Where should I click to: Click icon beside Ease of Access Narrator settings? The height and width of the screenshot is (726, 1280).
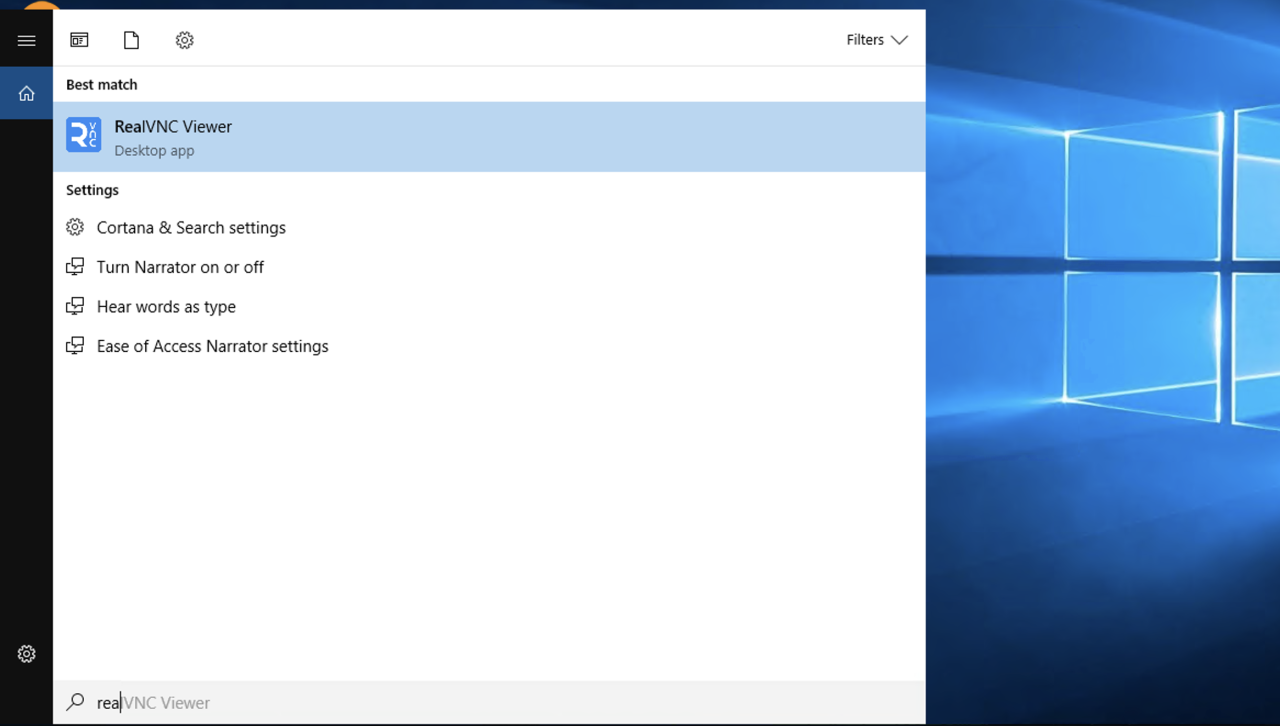point(75,346)
